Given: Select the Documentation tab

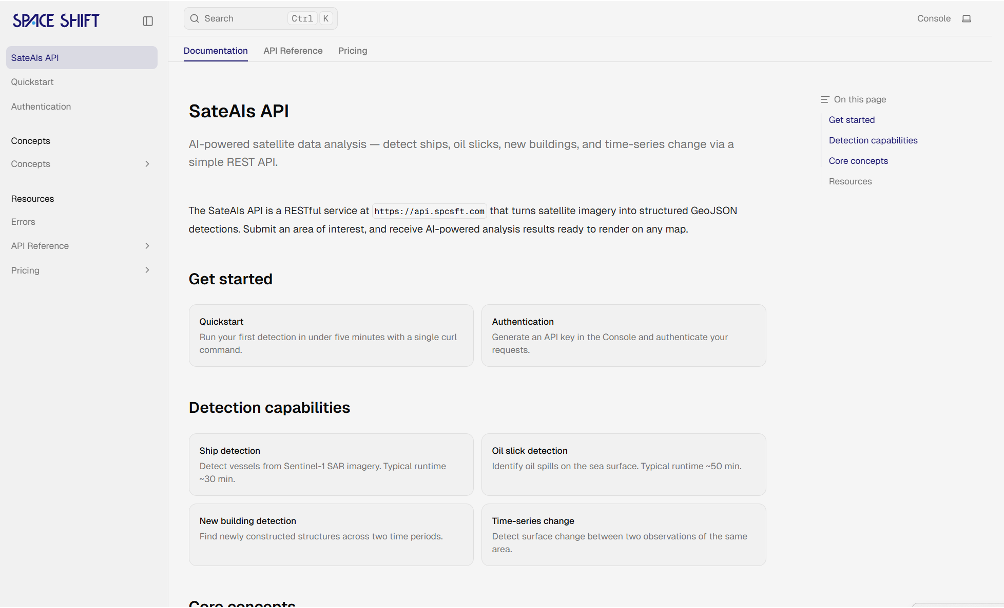Looking at the screenshot, I should click(216, 51).
